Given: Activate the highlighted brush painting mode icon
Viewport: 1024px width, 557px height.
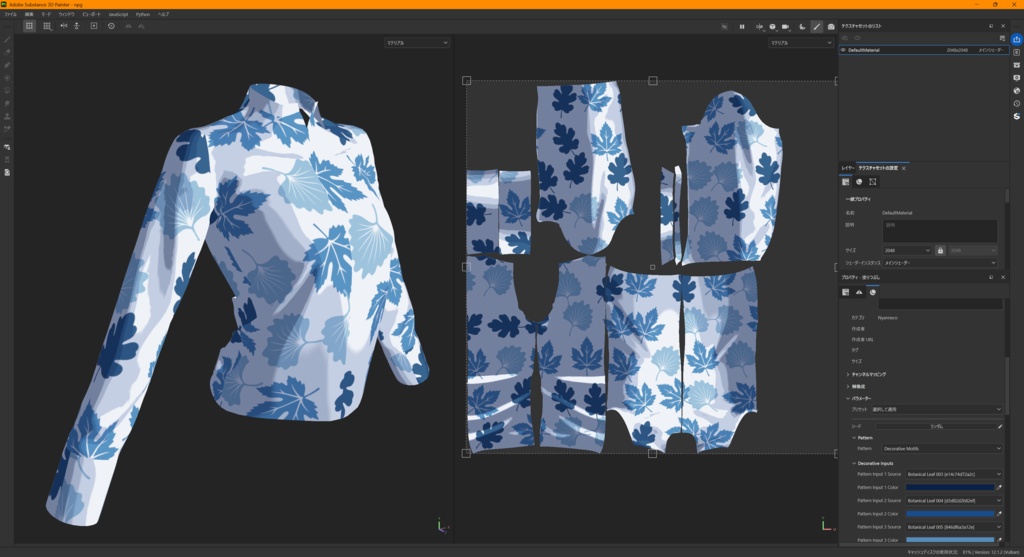Looking at the screenshot, I should click(816, 27).
